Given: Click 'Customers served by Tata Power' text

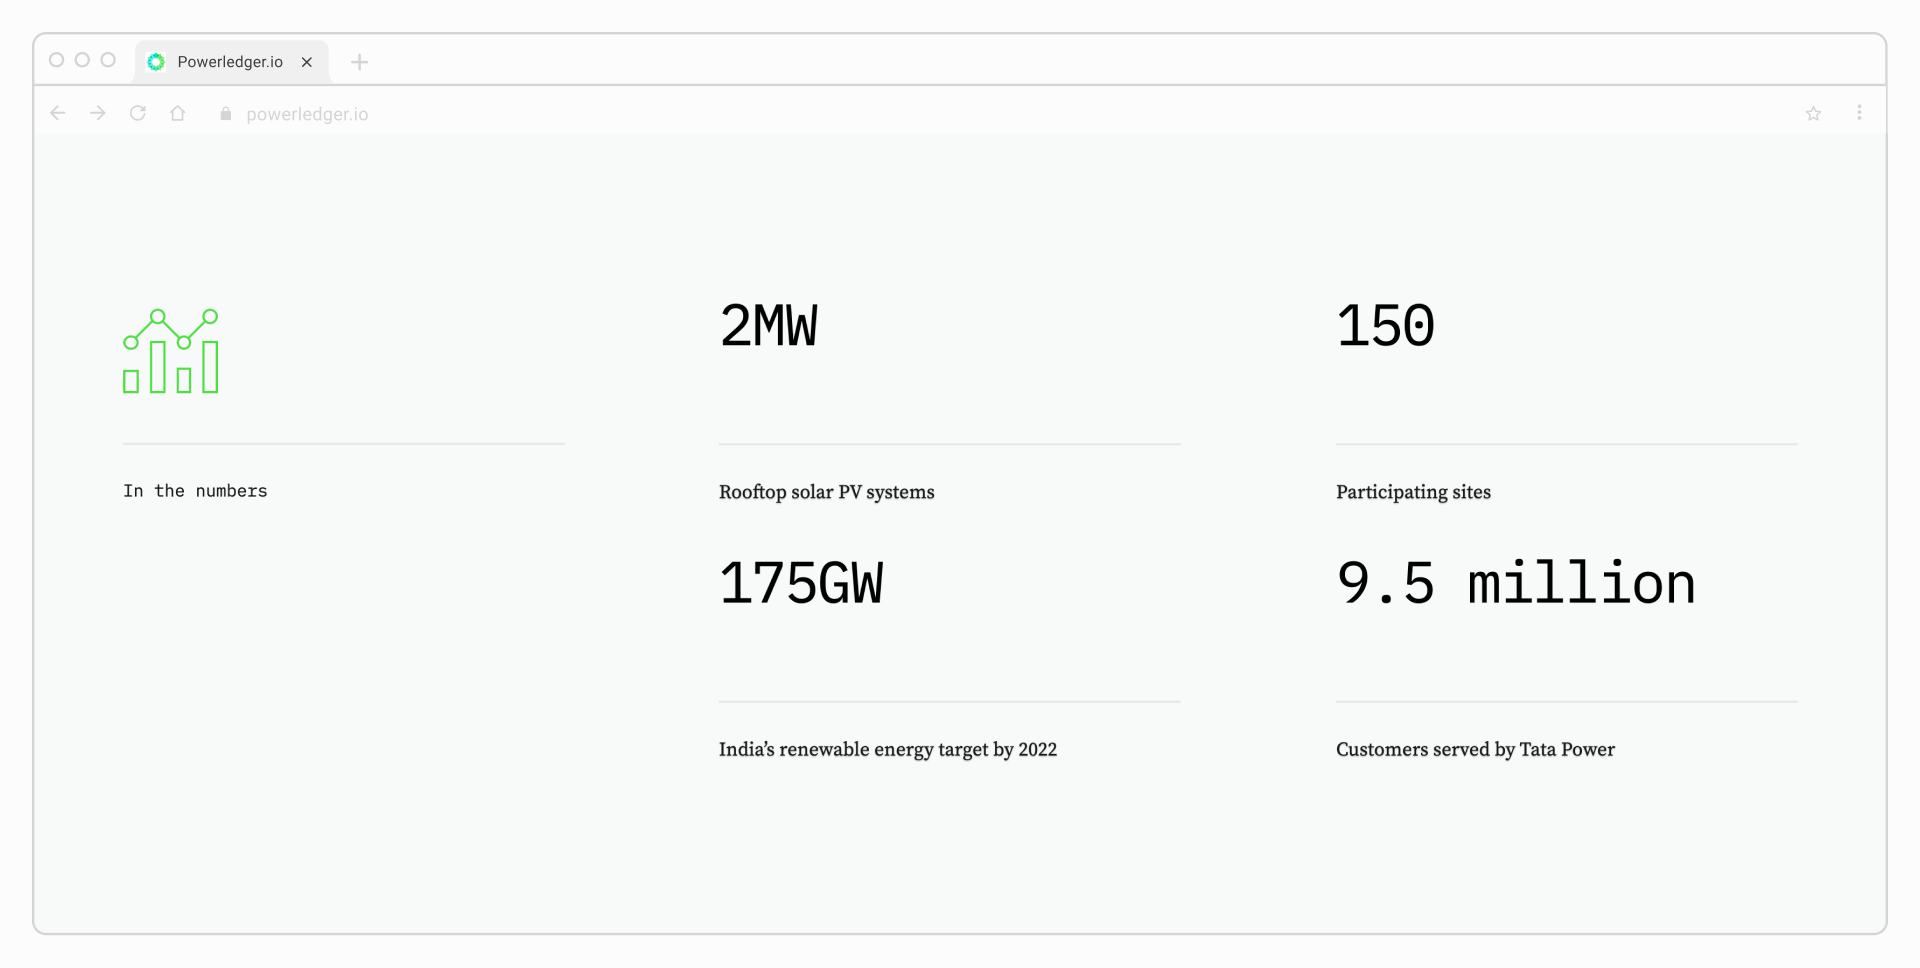Looking at the screenshot, I should point(1475,749).
